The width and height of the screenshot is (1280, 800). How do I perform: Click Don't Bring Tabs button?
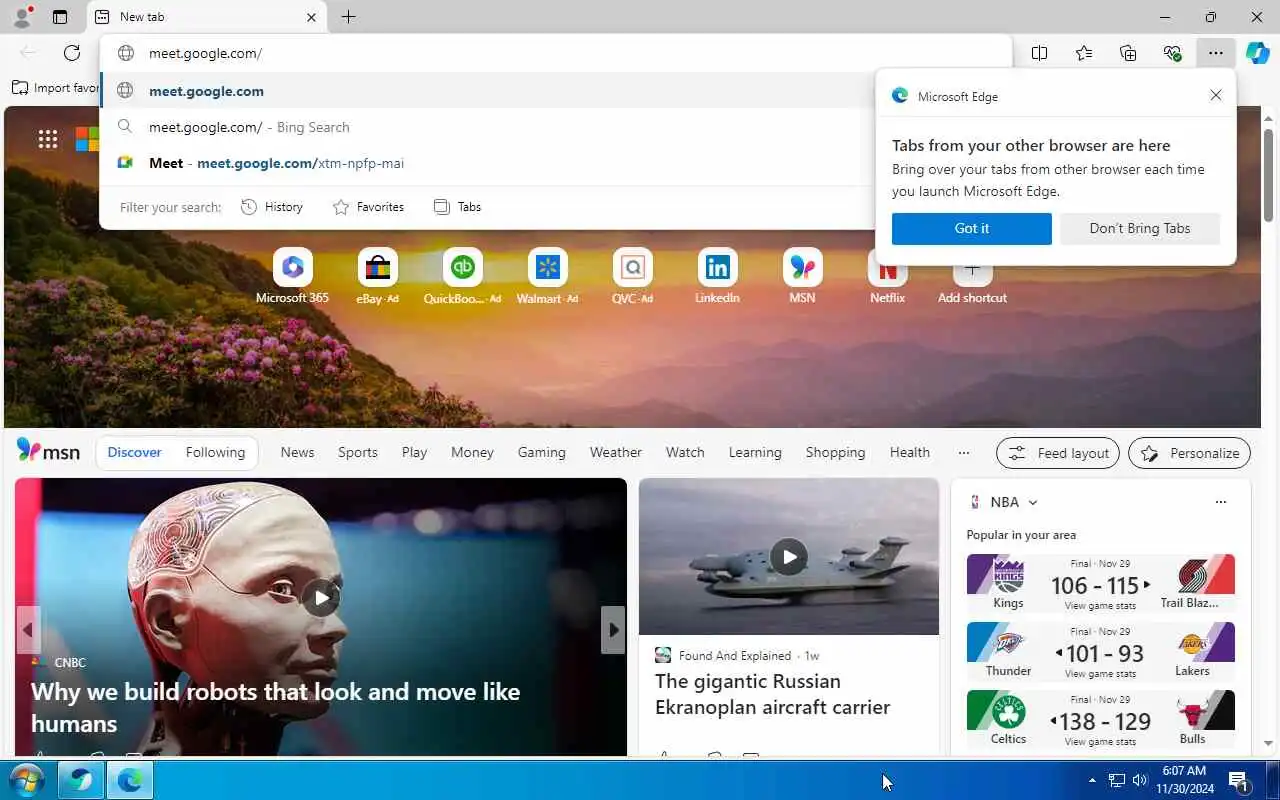(1140, 228)
